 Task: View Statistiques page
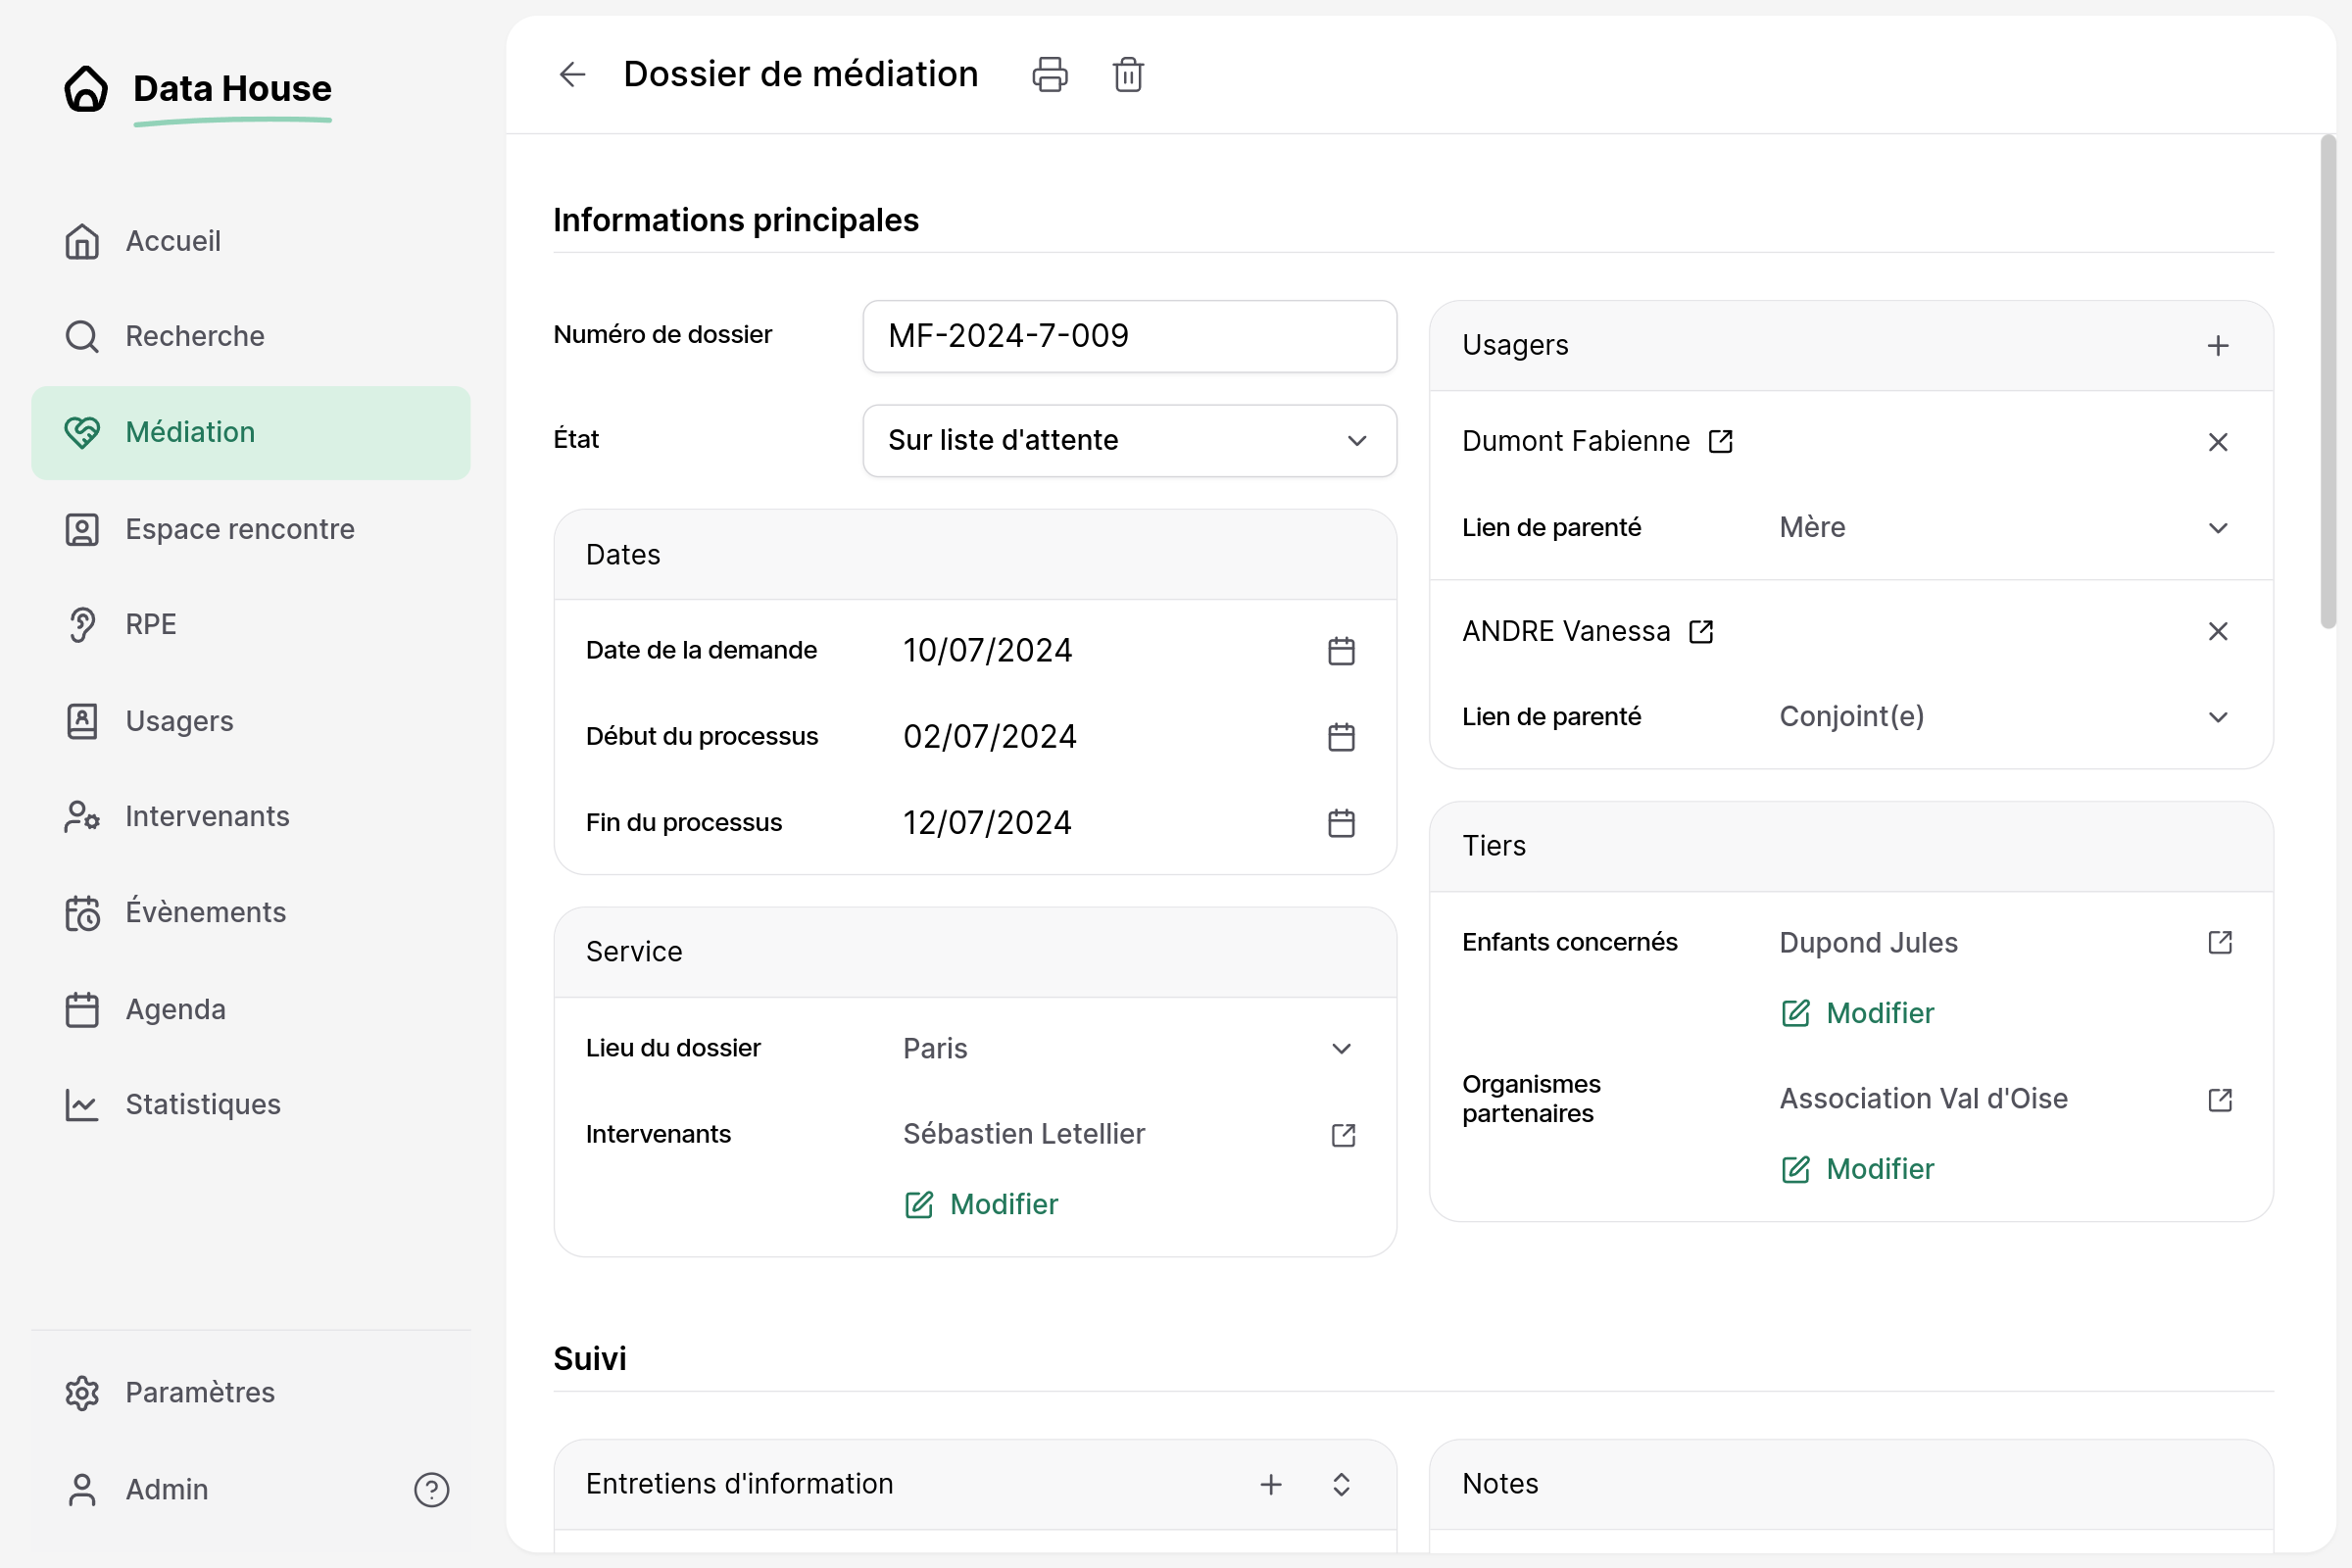pos(250,1104)
